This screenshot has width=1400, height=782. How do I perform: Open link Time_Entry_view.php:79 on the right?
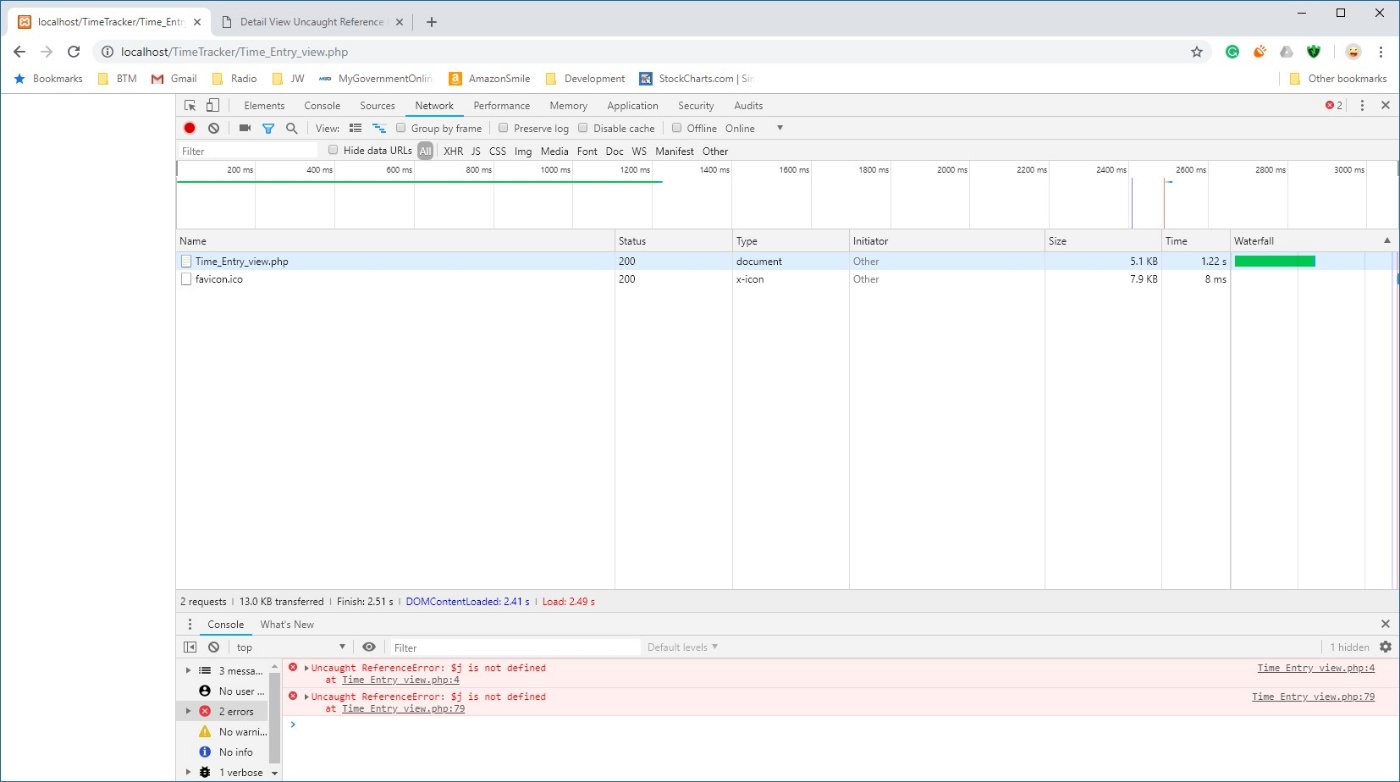pos(1313,696)
